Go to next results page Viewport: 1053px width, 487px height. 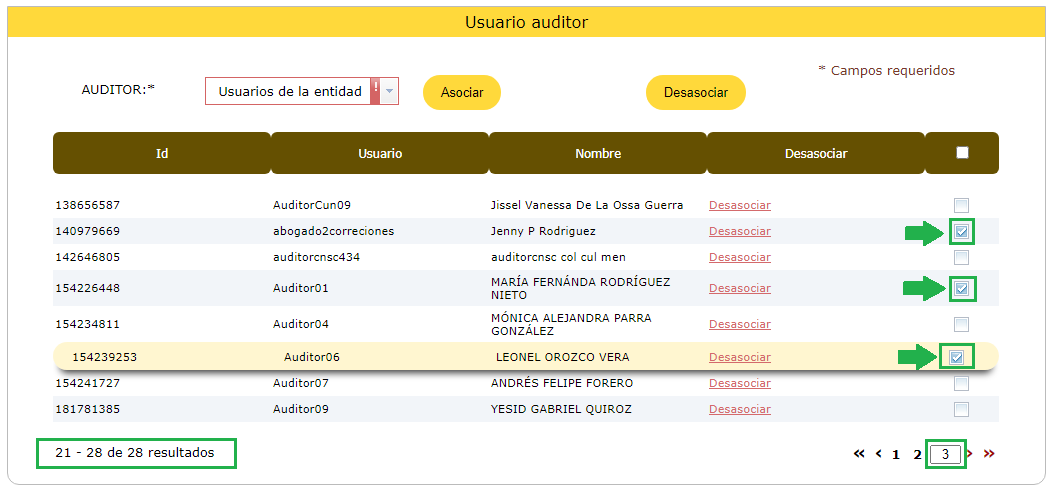(970, 454)
